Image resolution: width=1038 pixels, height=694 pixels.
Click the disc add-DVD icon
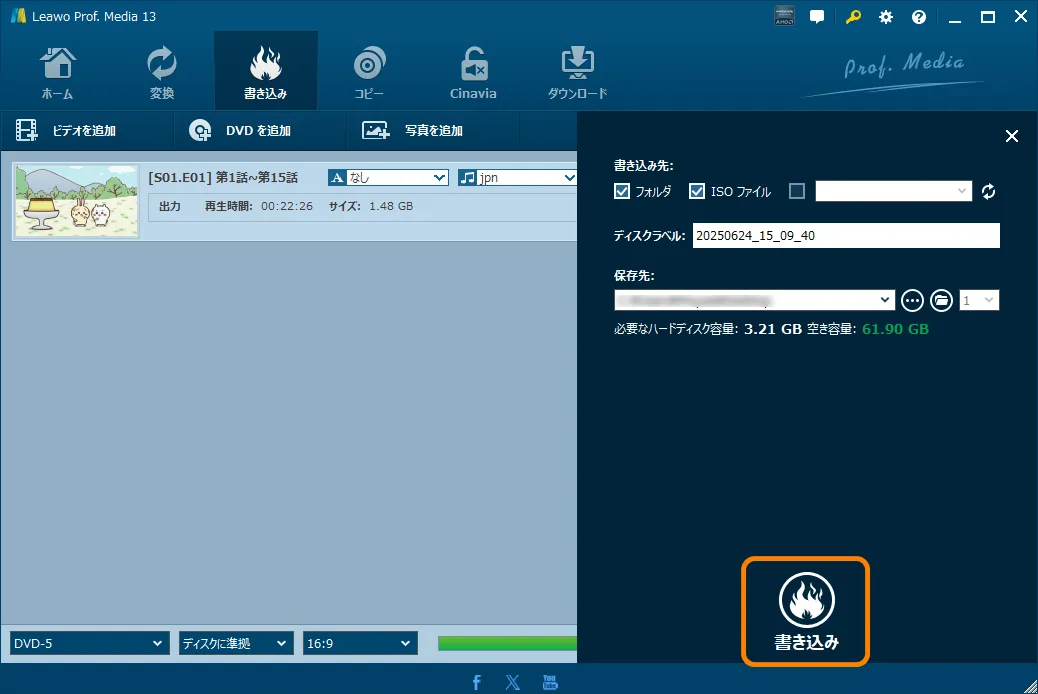click(200, 130)
